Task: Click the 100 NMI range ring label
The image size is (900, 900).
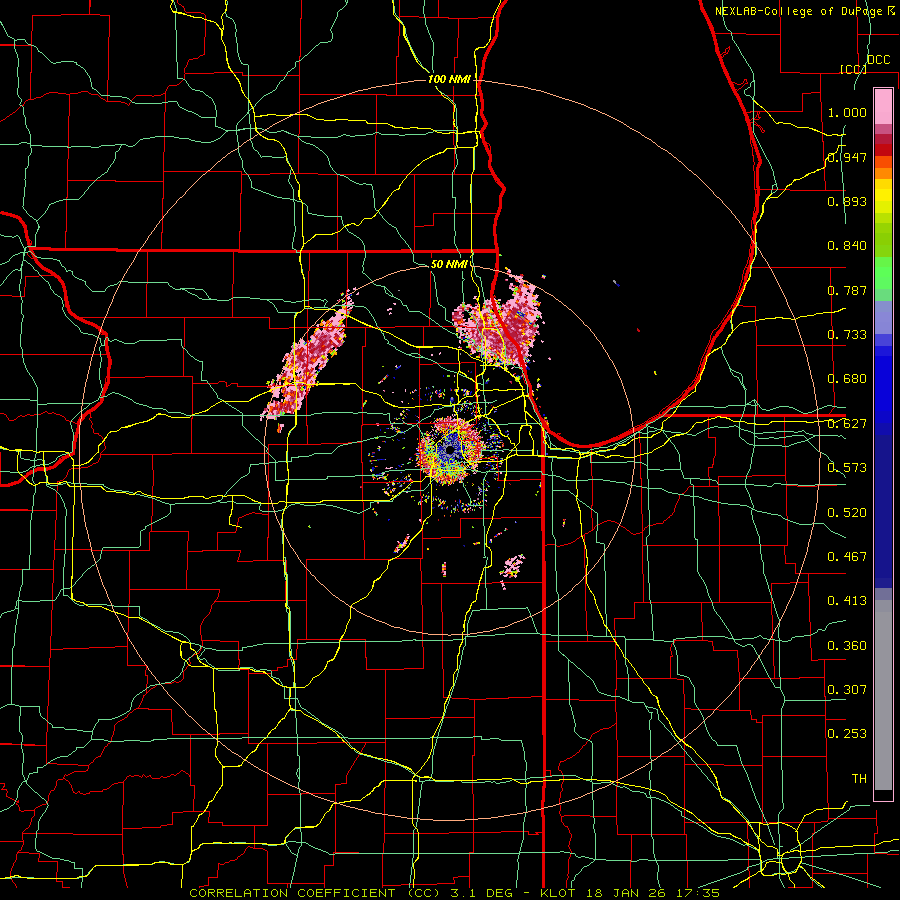Action: click(x=449, y=79)
